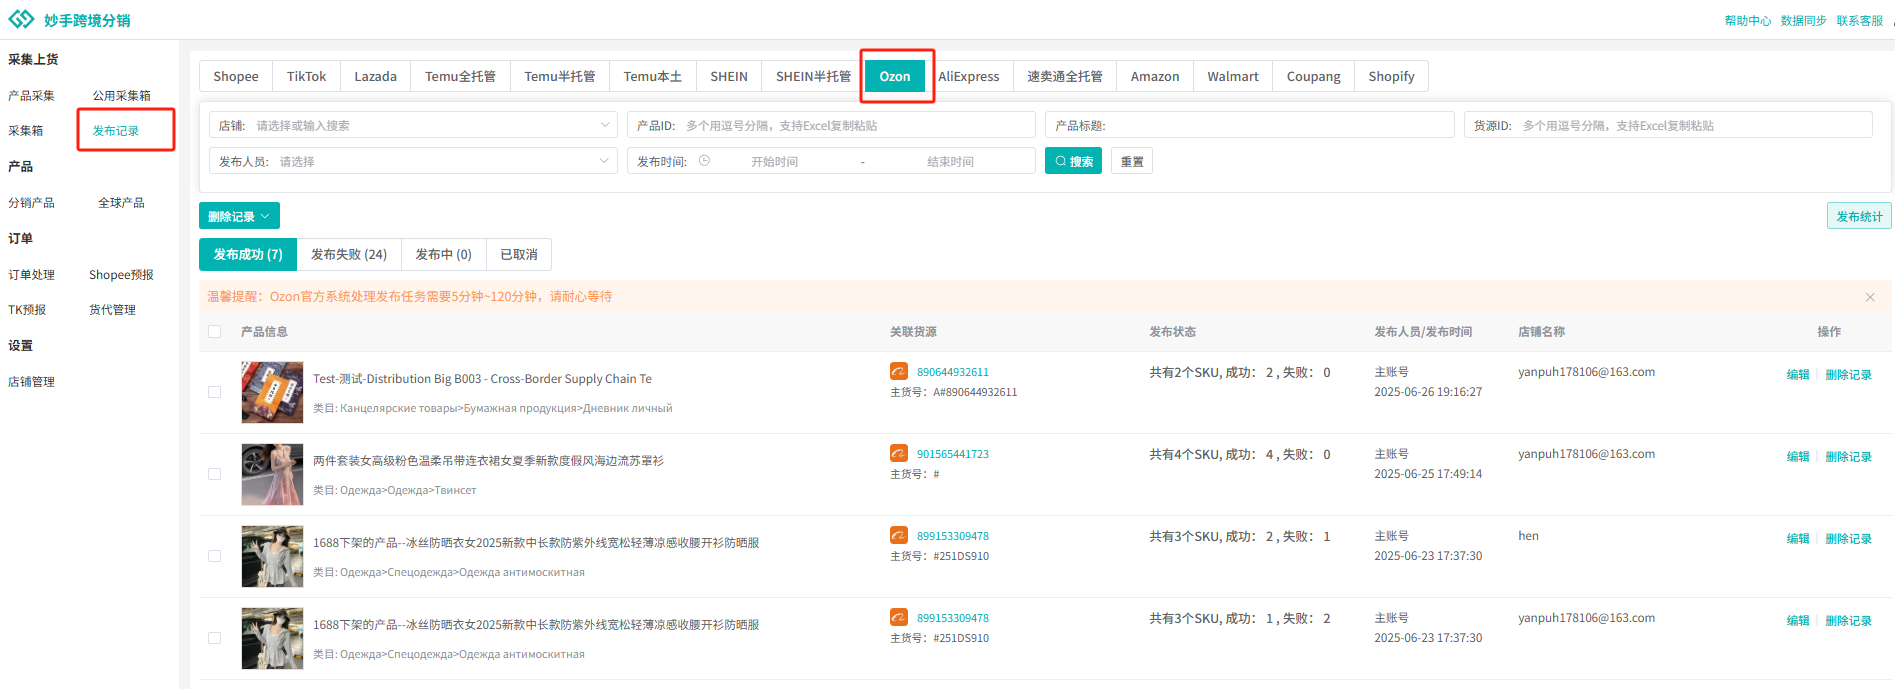Switch to the TikTok platform tab

point(306,76)
